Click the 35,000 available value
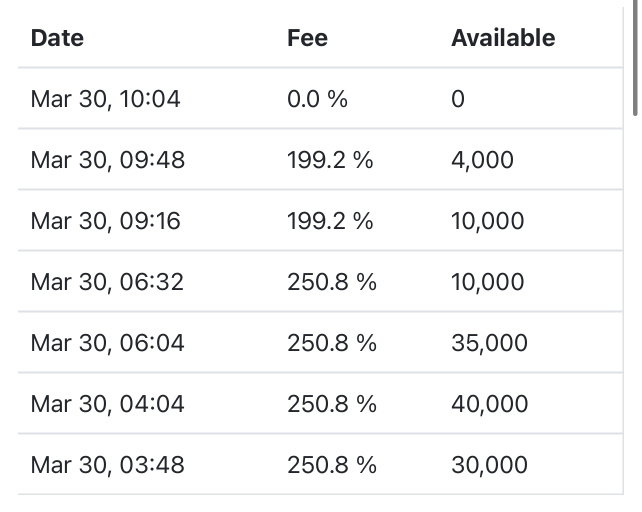The image size is (642, 512). [x=489, y=343]
